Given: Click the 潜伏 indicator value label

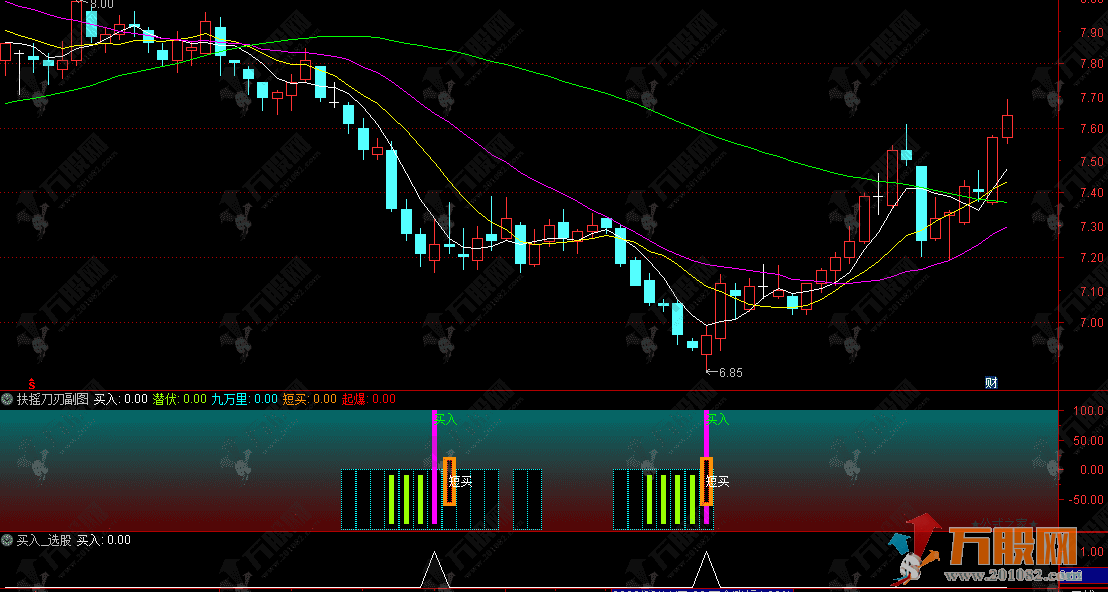Looking at the screenshot, I should tap(165, 400).
